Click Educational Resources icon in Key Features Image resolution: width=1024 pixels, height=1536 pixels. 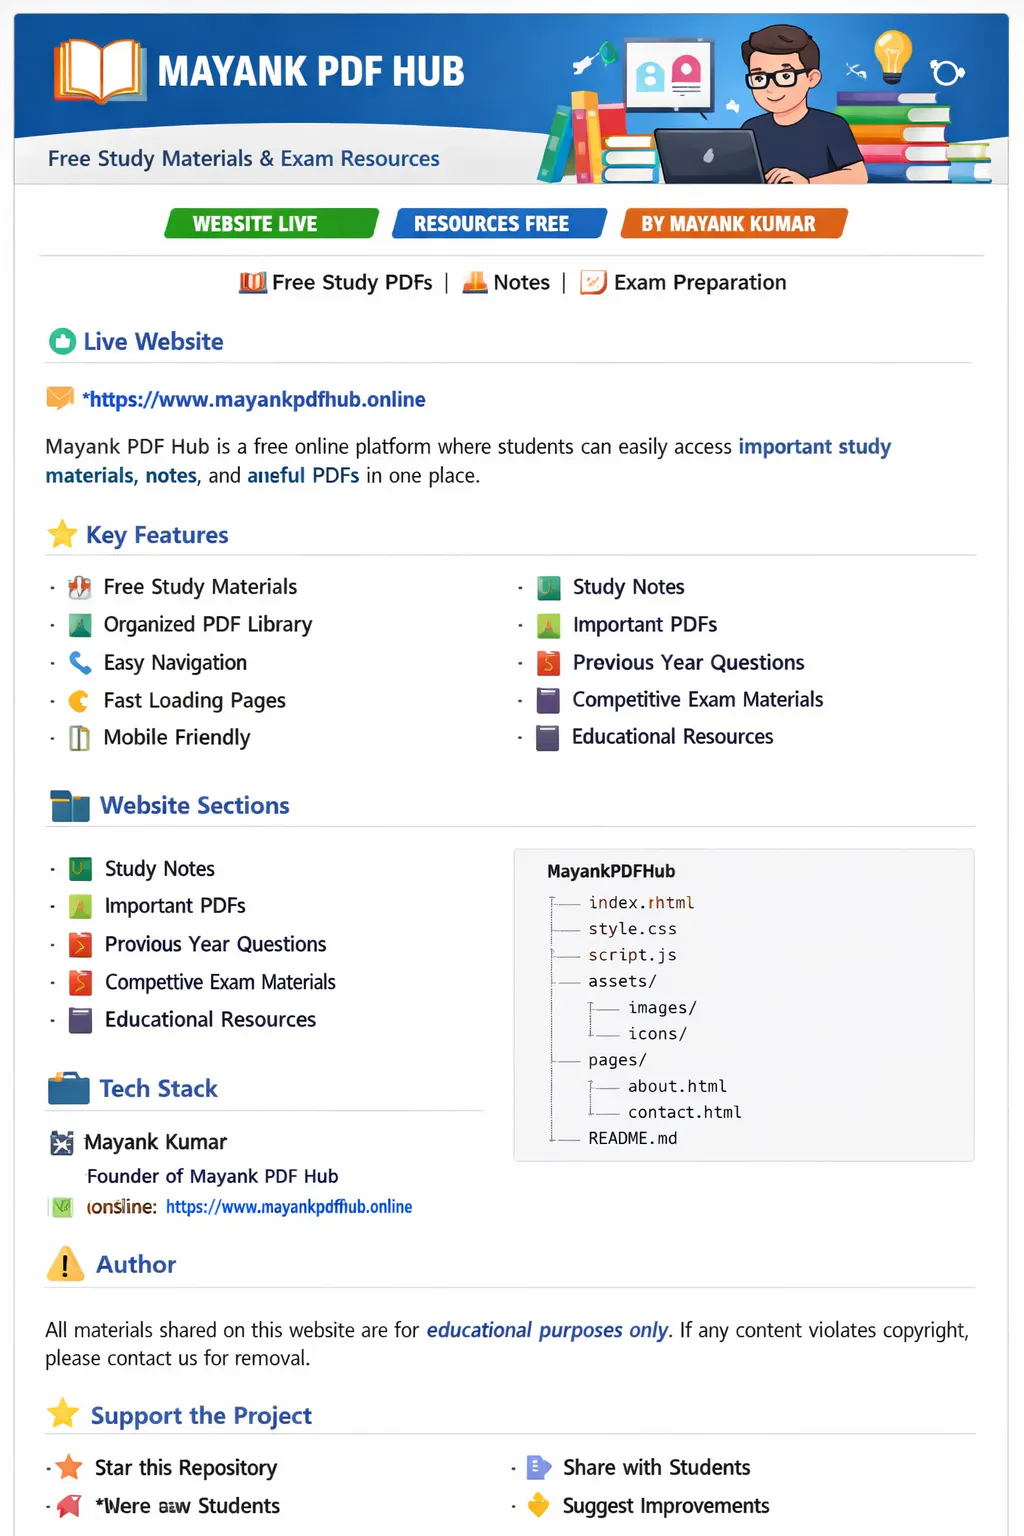(548, 738)
